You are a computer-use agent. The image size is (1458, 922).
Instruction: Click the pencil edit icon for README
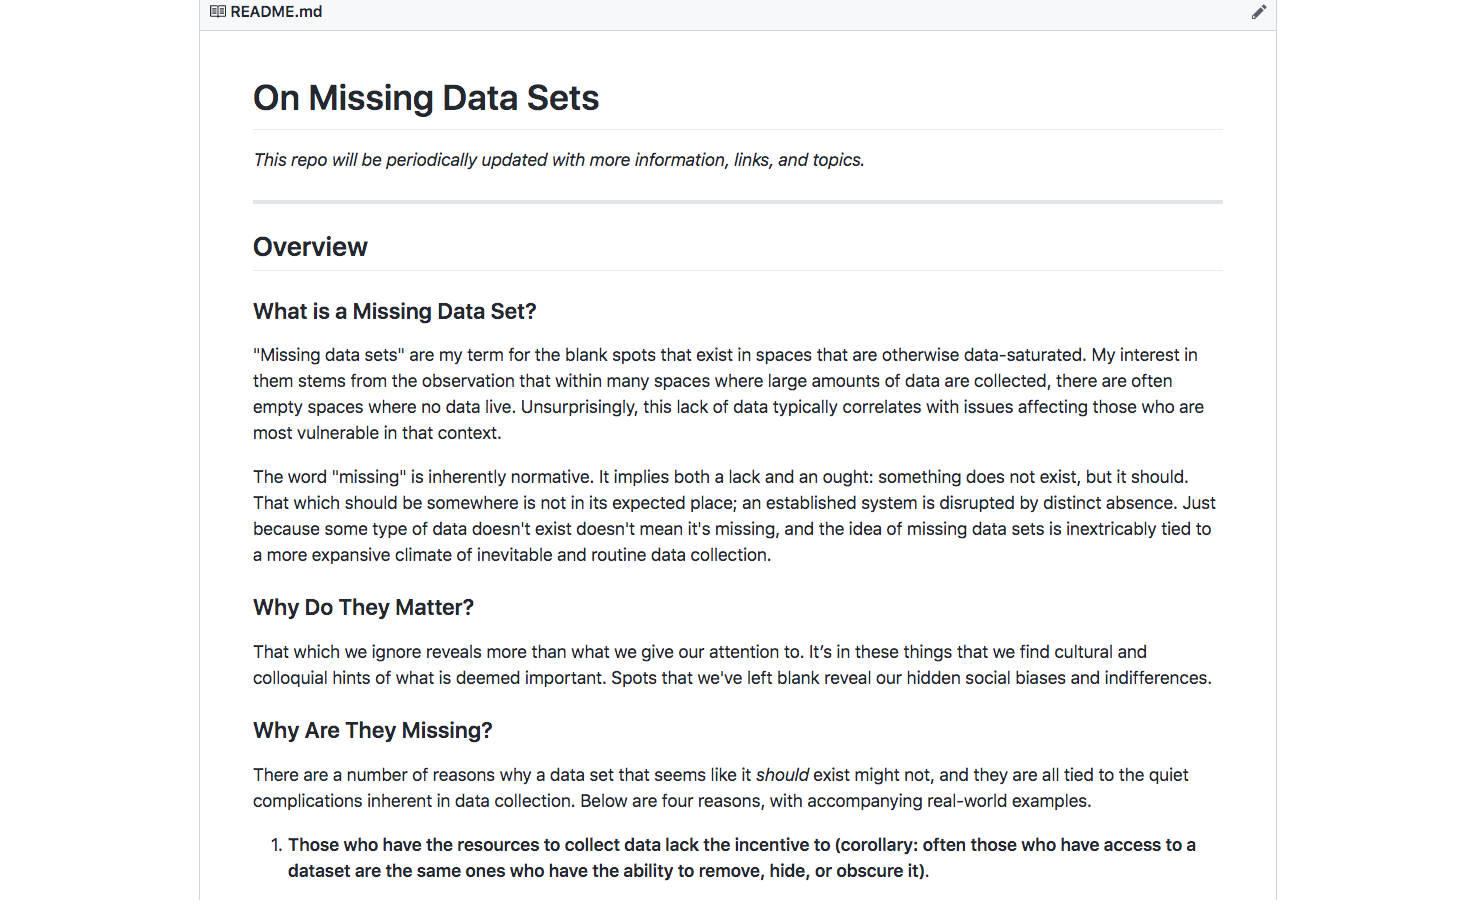coord(1258,12)
